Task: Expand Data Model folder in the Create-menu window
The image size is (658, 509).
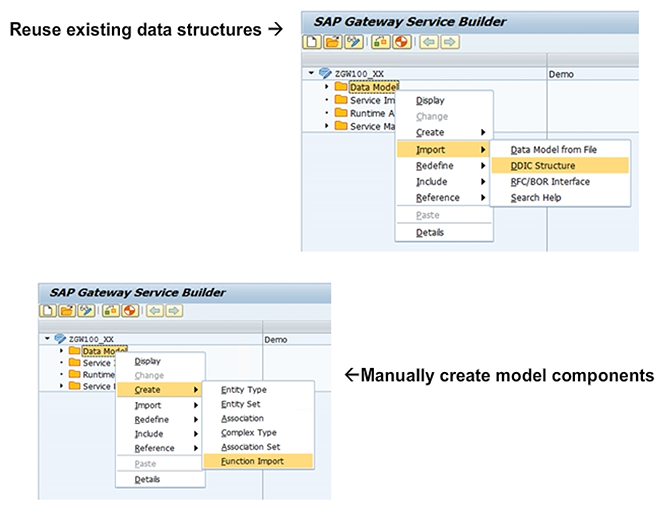Action: pyautogui.click(x=61, y=351)
